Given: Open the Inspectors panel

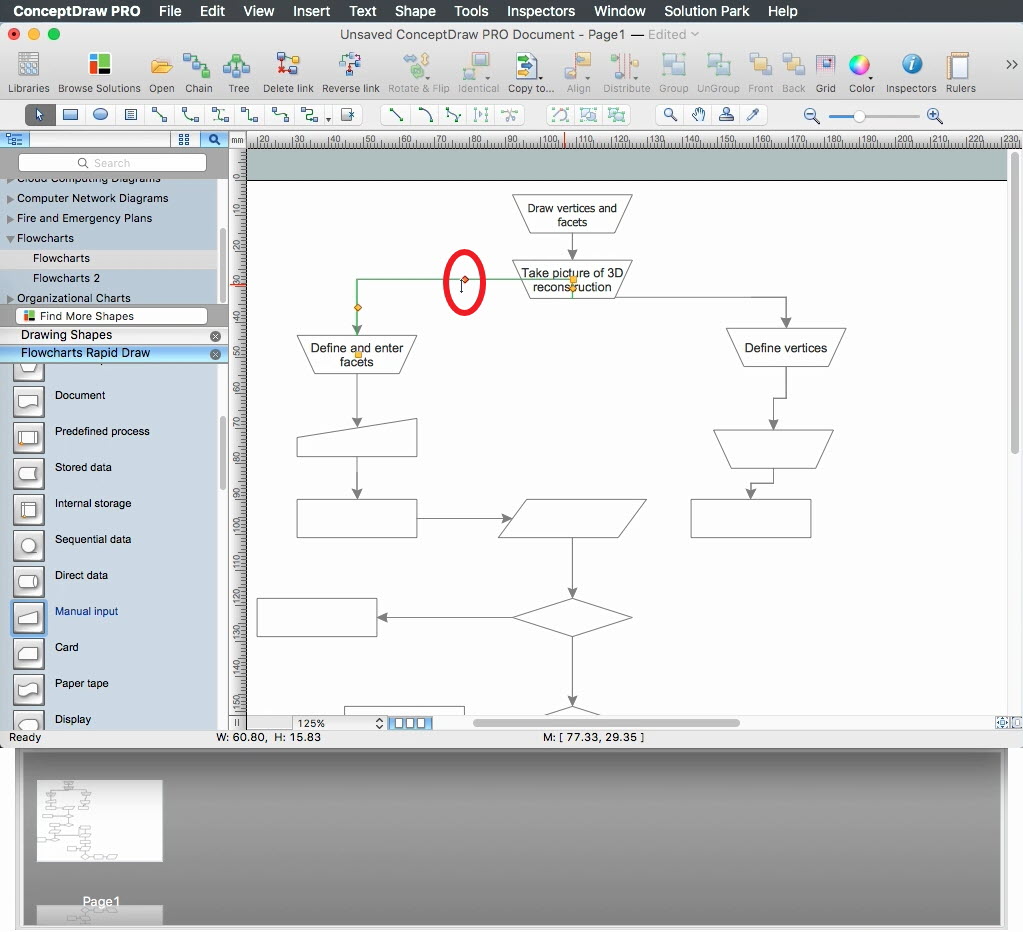Looking at the screenshot, I should (x=910, y=67).
